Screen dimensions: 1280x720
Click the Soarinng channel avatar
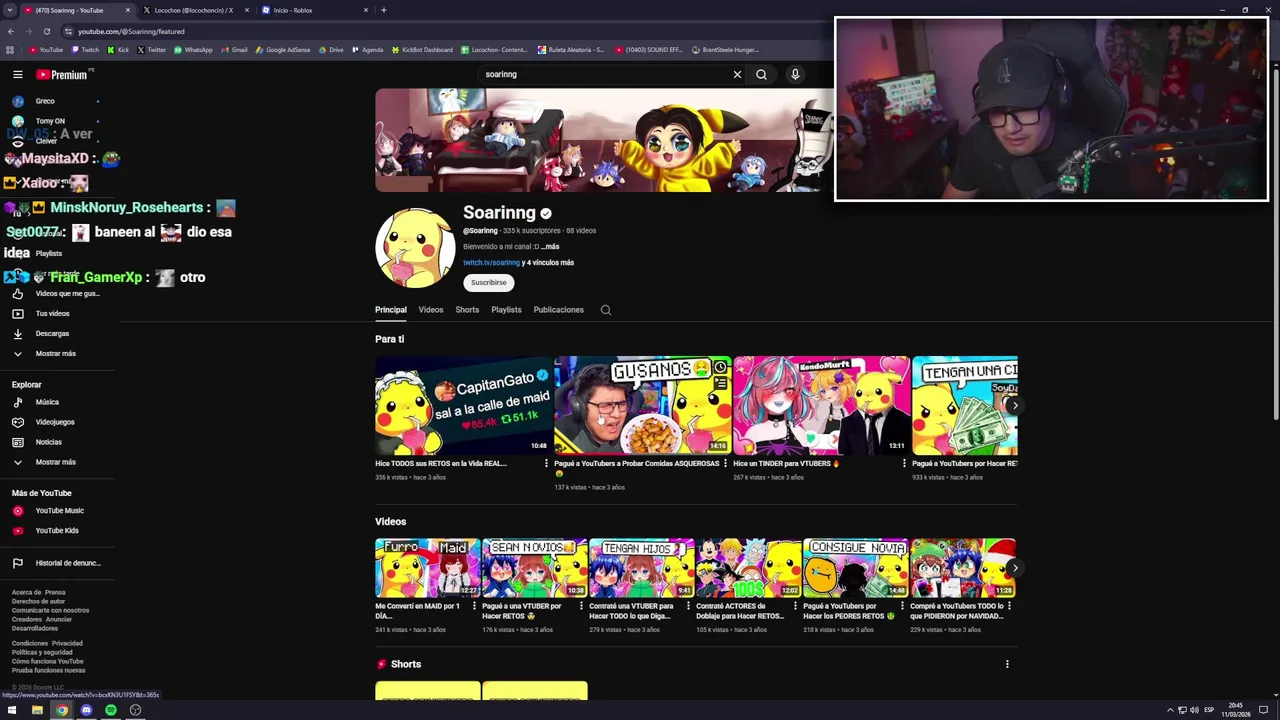[x=415, y=248]
